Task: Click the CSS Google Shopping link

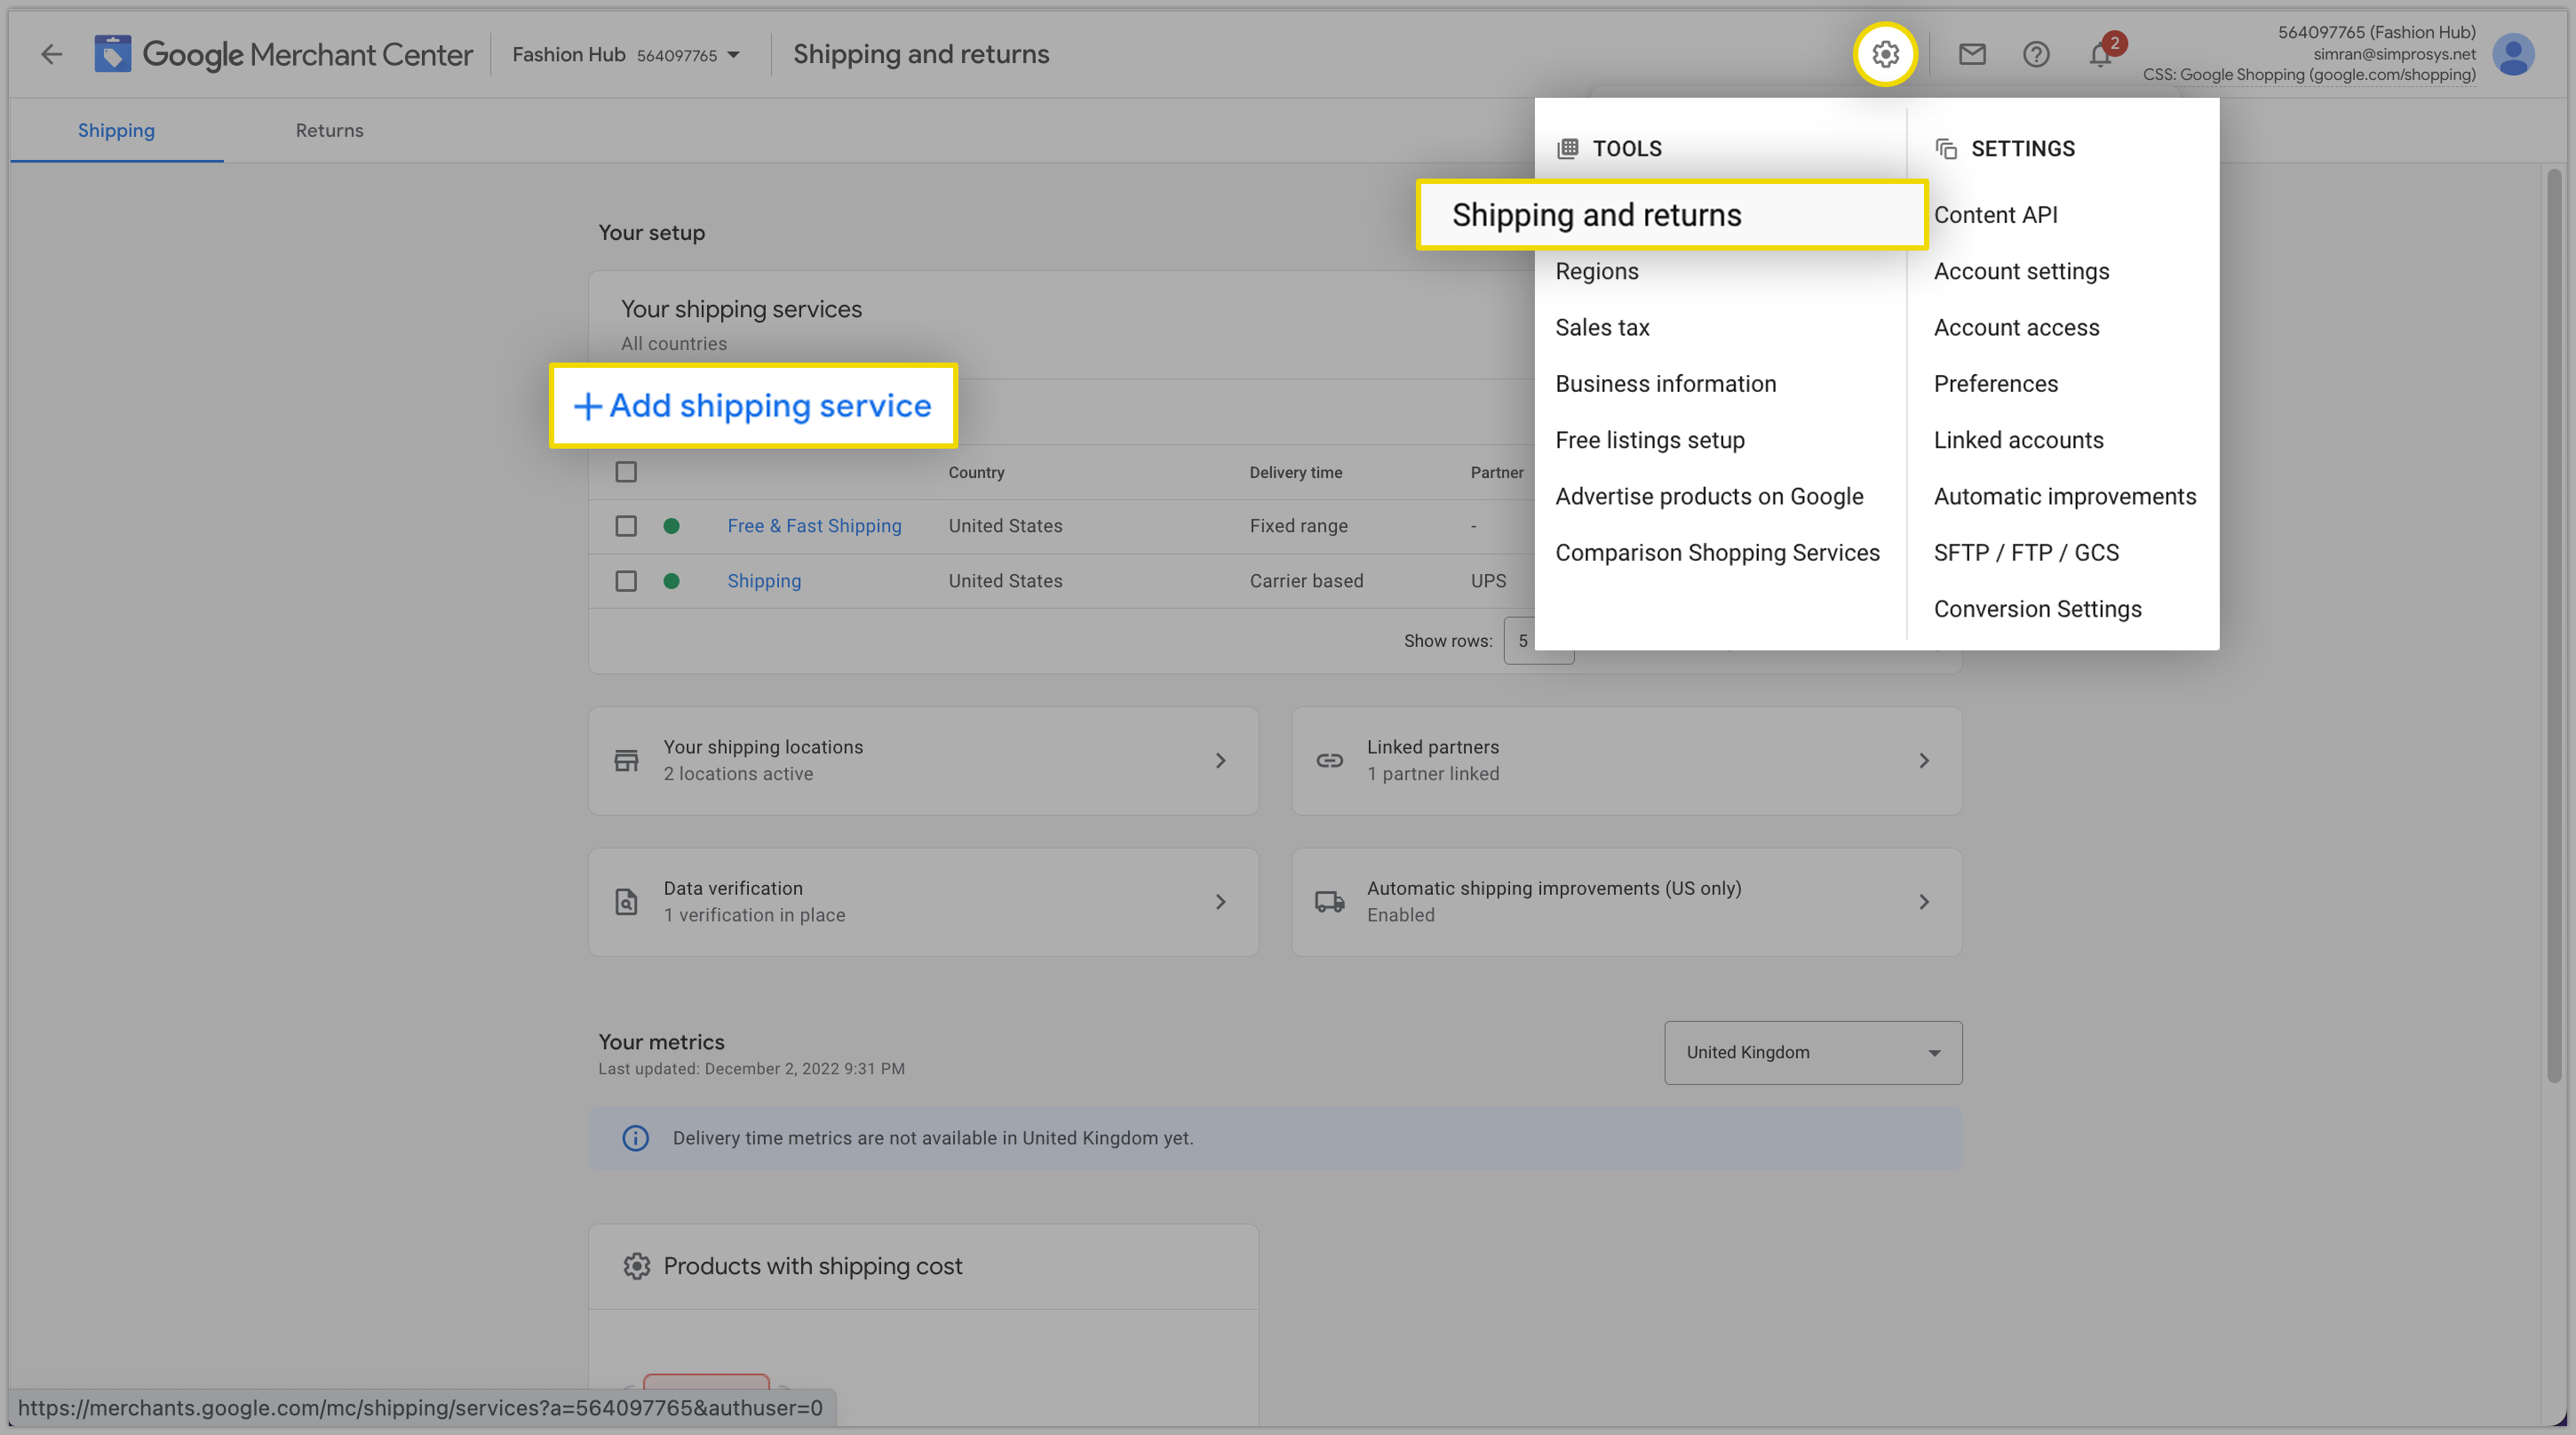Action: pyautogui.click(x=2309, y=75)
